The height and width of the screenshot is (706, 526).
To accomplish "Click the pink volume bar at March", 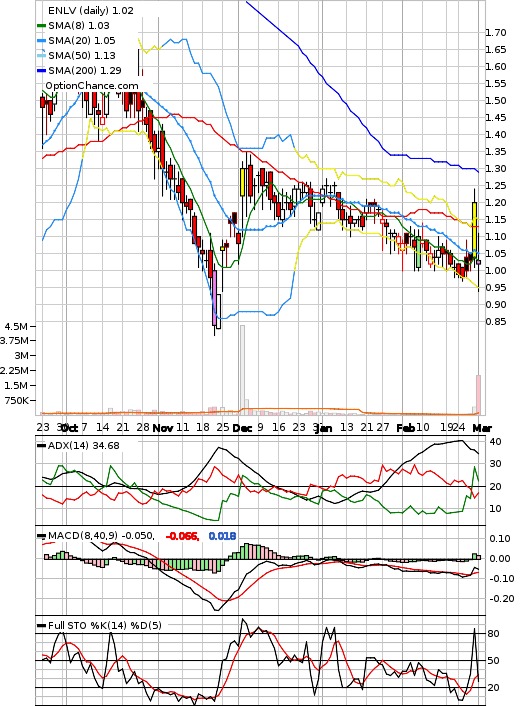I will coord(478,394).
